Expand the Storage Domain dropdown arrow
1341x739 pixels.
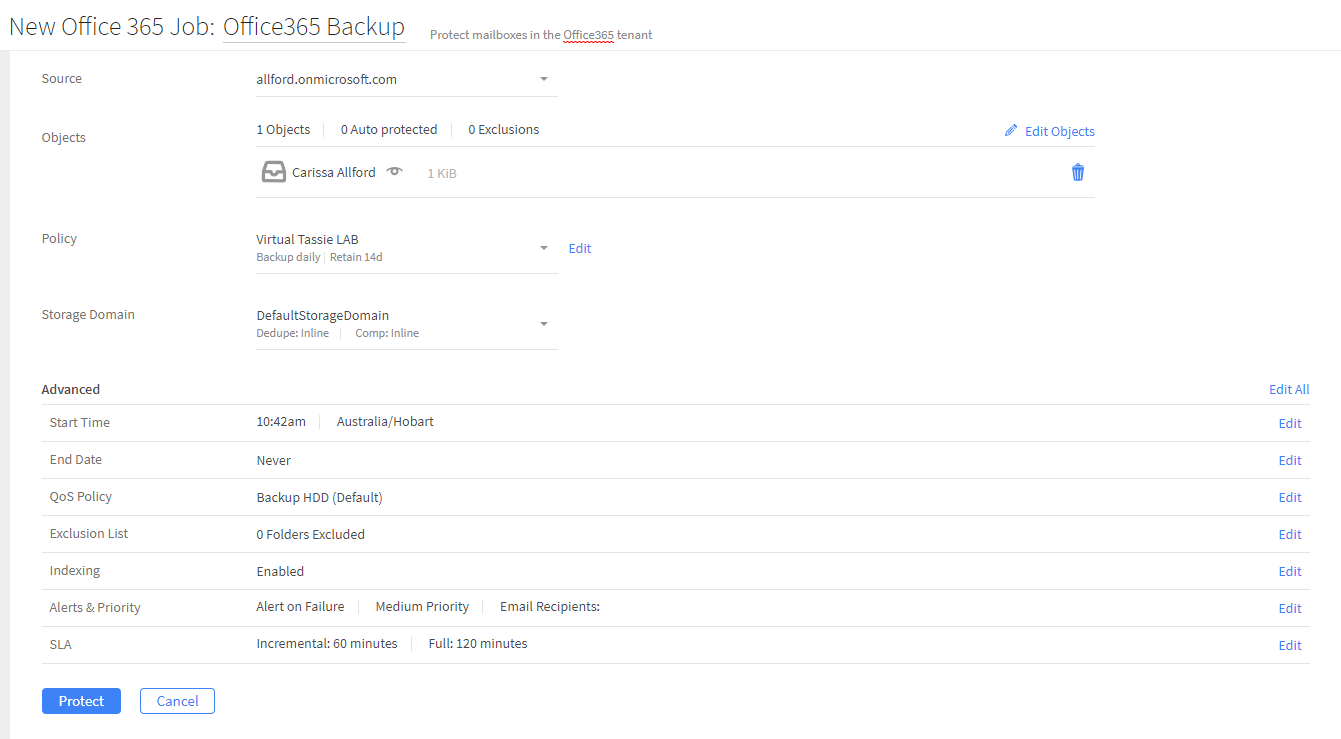point(544,323)
